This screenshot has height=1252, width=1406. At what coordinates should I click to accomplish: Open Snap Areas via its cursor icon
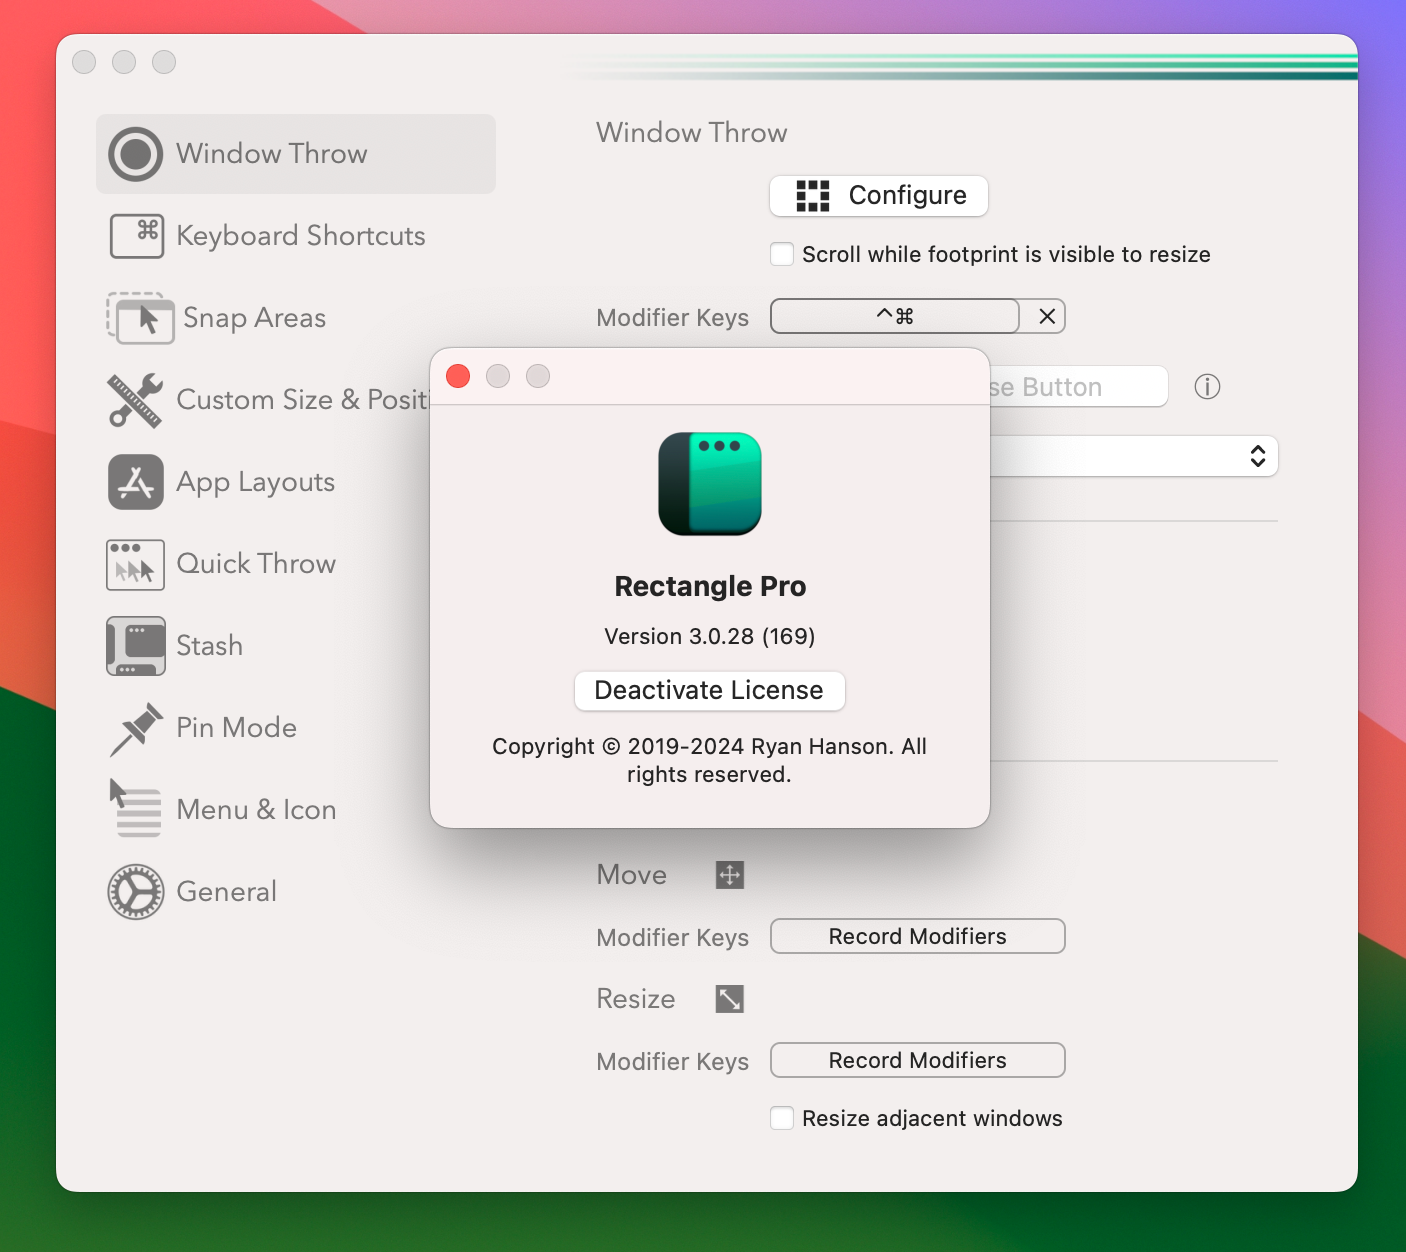pyautogui.click(x=140, y=318)
